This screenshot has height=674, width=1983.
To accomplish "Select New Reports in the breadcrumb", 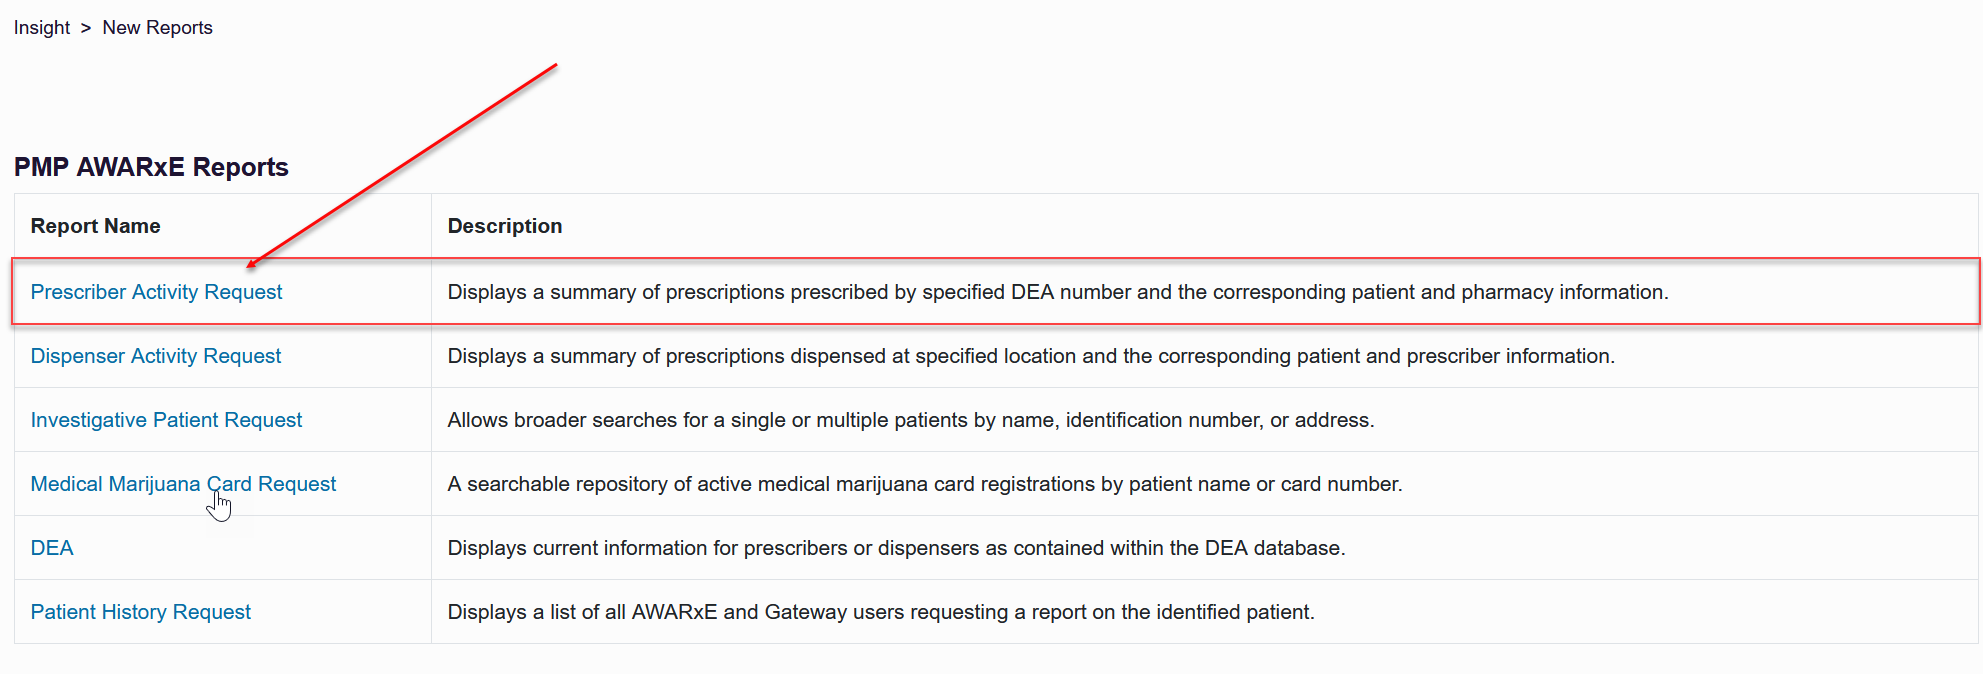I will 157,28.
